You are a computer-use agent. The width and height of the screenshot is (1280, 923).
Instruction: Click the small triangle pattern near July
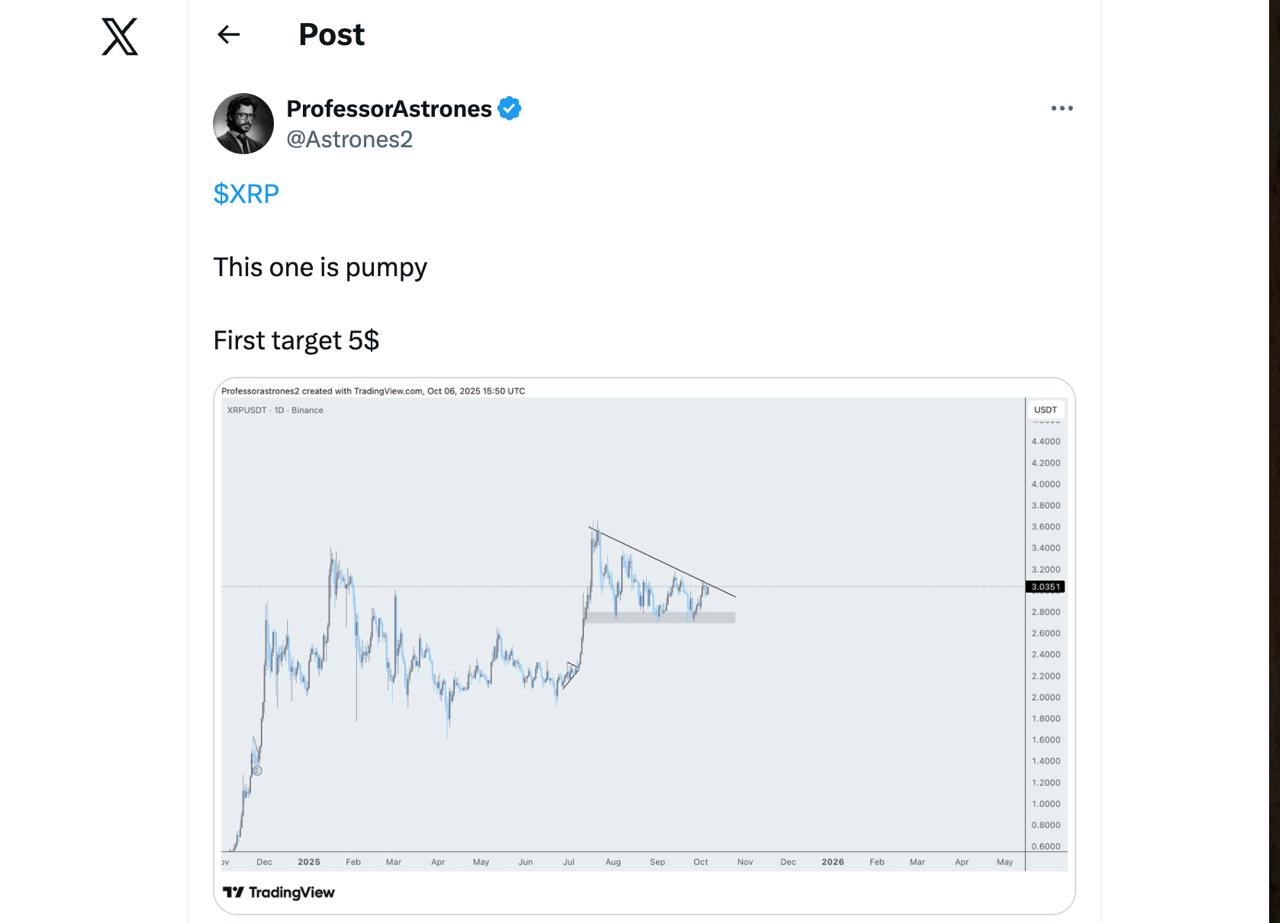point(571,674)
